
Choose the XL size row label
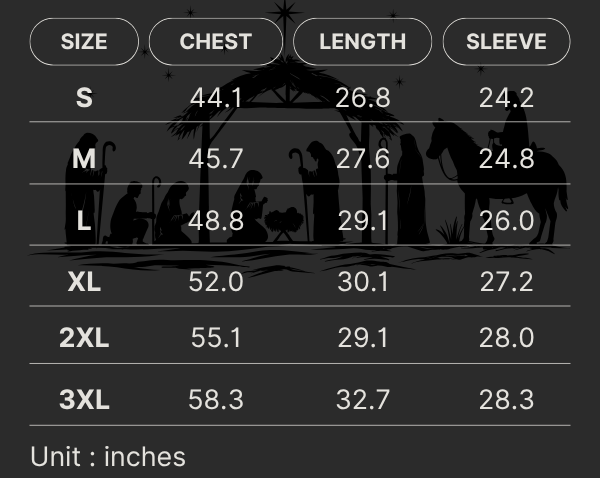click(x=84, y=282)
